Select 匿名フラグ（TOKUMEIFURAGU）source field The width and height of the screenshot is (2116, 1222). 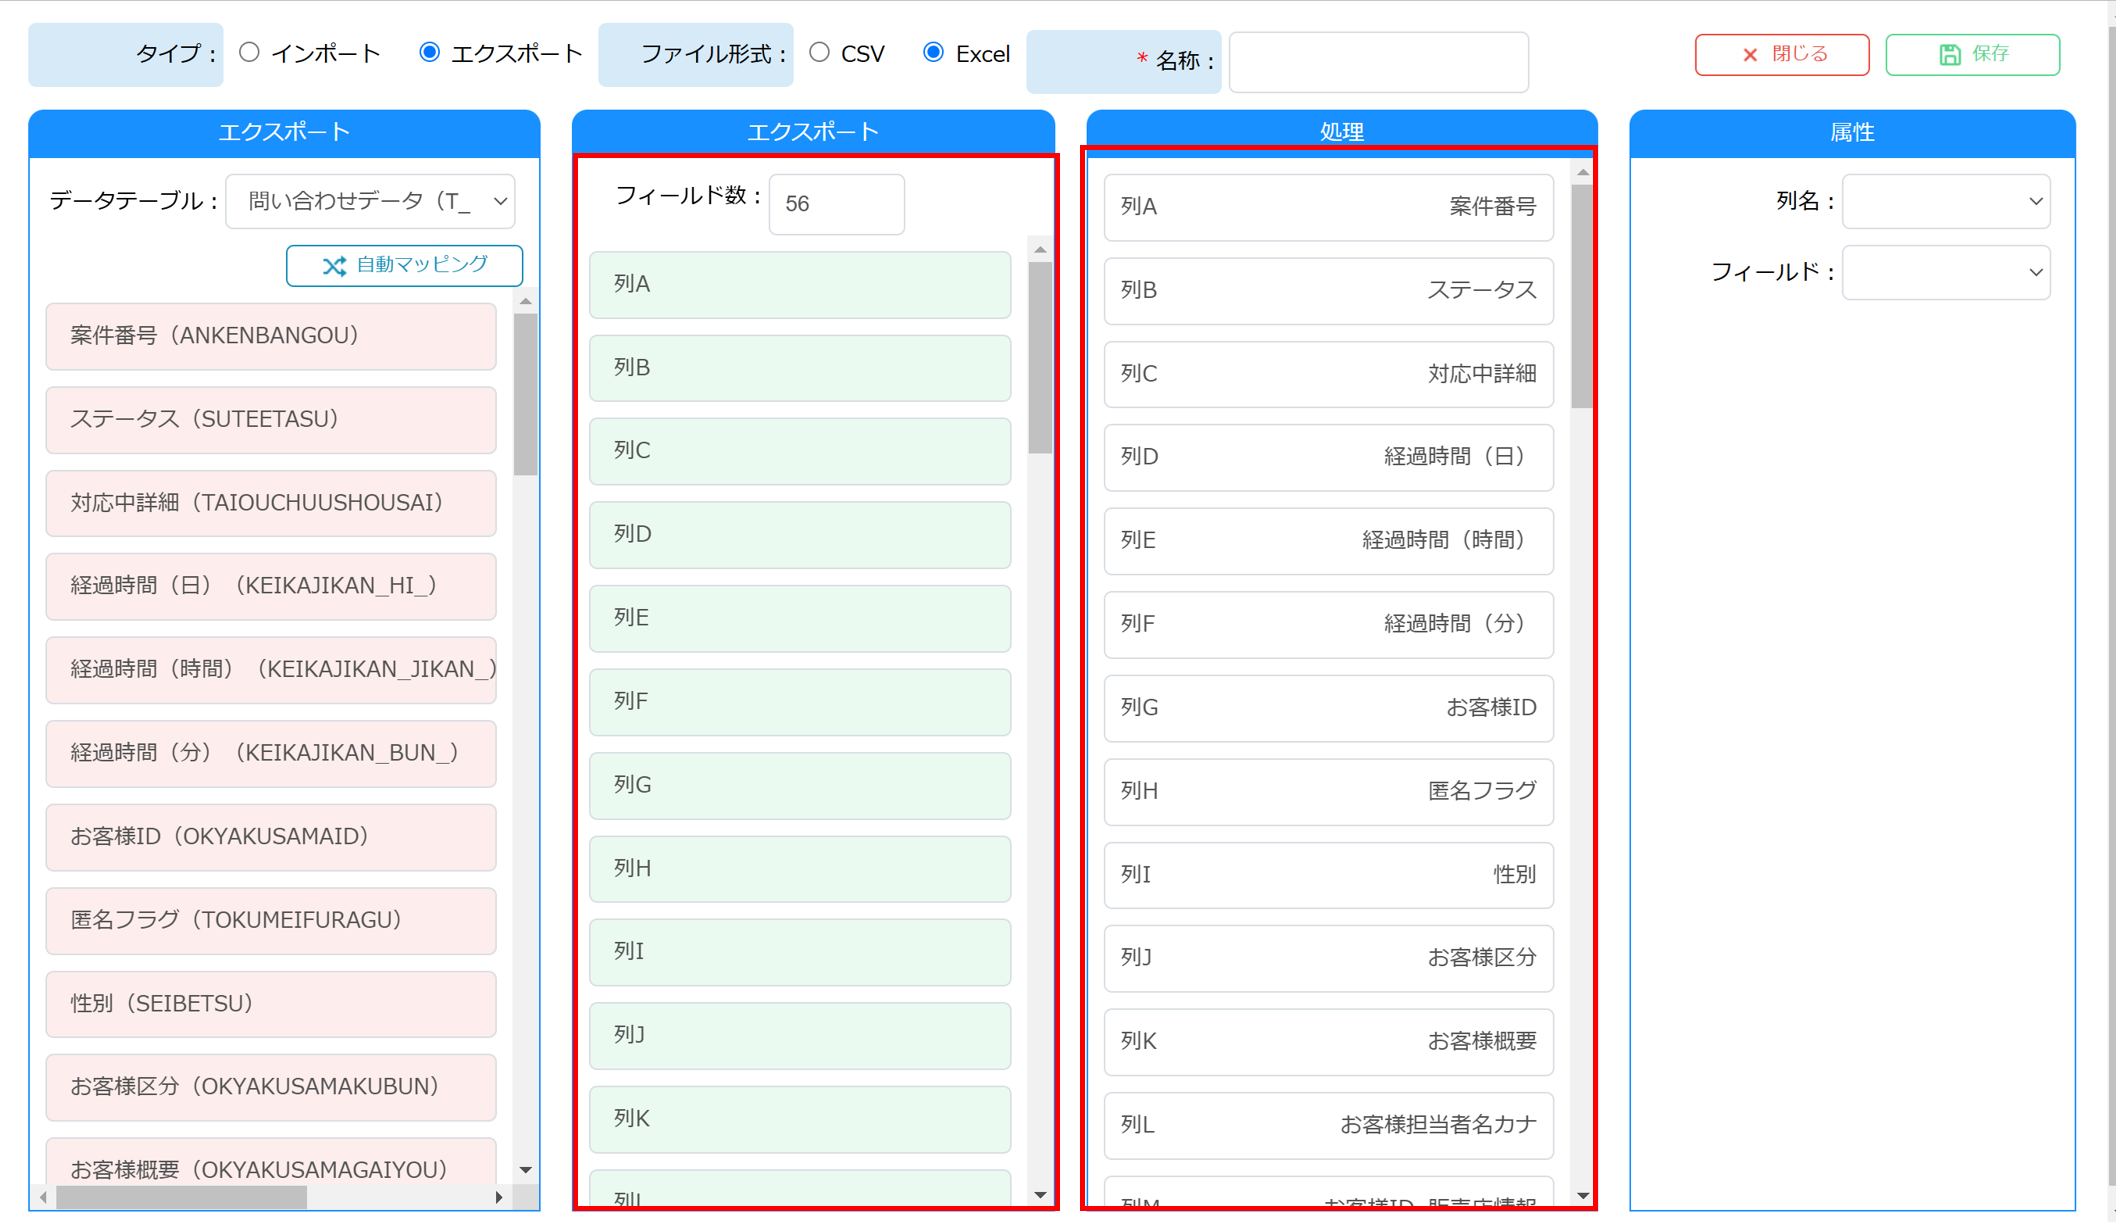[x=271, y=920]
